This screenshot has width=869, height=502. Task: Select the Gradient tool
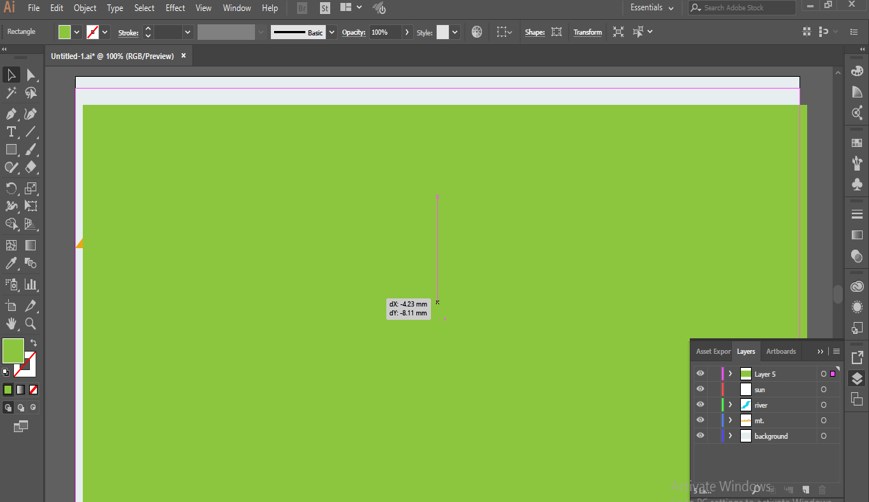tap(30, 245)
